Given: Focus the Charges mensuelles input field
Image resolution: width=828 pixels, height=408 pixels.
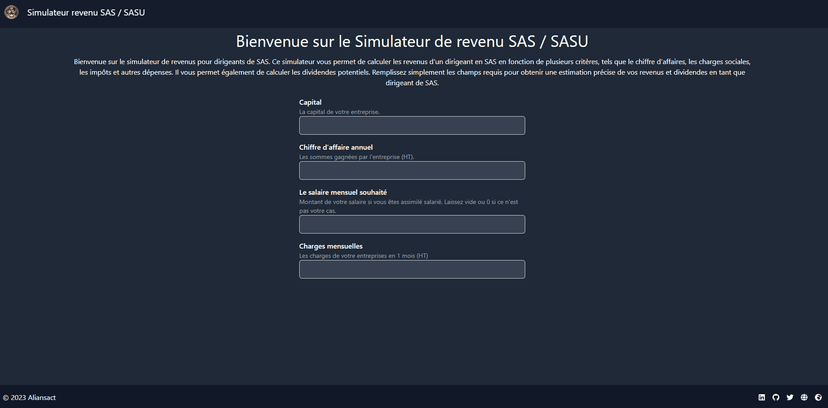Looking at the screenshot, I should 412,269.
